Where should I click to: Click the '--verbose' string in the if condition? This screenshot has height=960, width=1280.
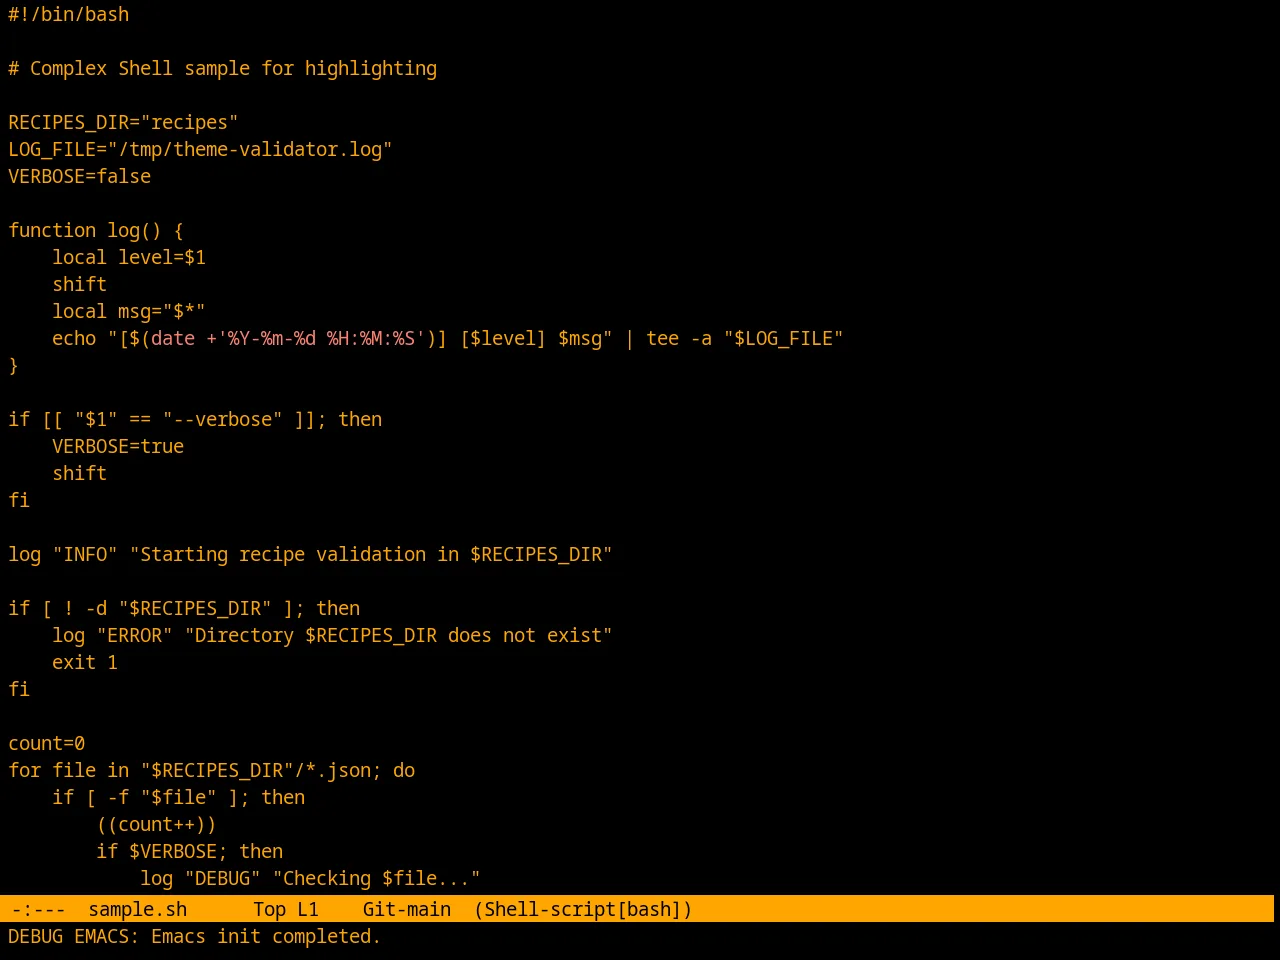pyautogui.click(x=223, y=419)
